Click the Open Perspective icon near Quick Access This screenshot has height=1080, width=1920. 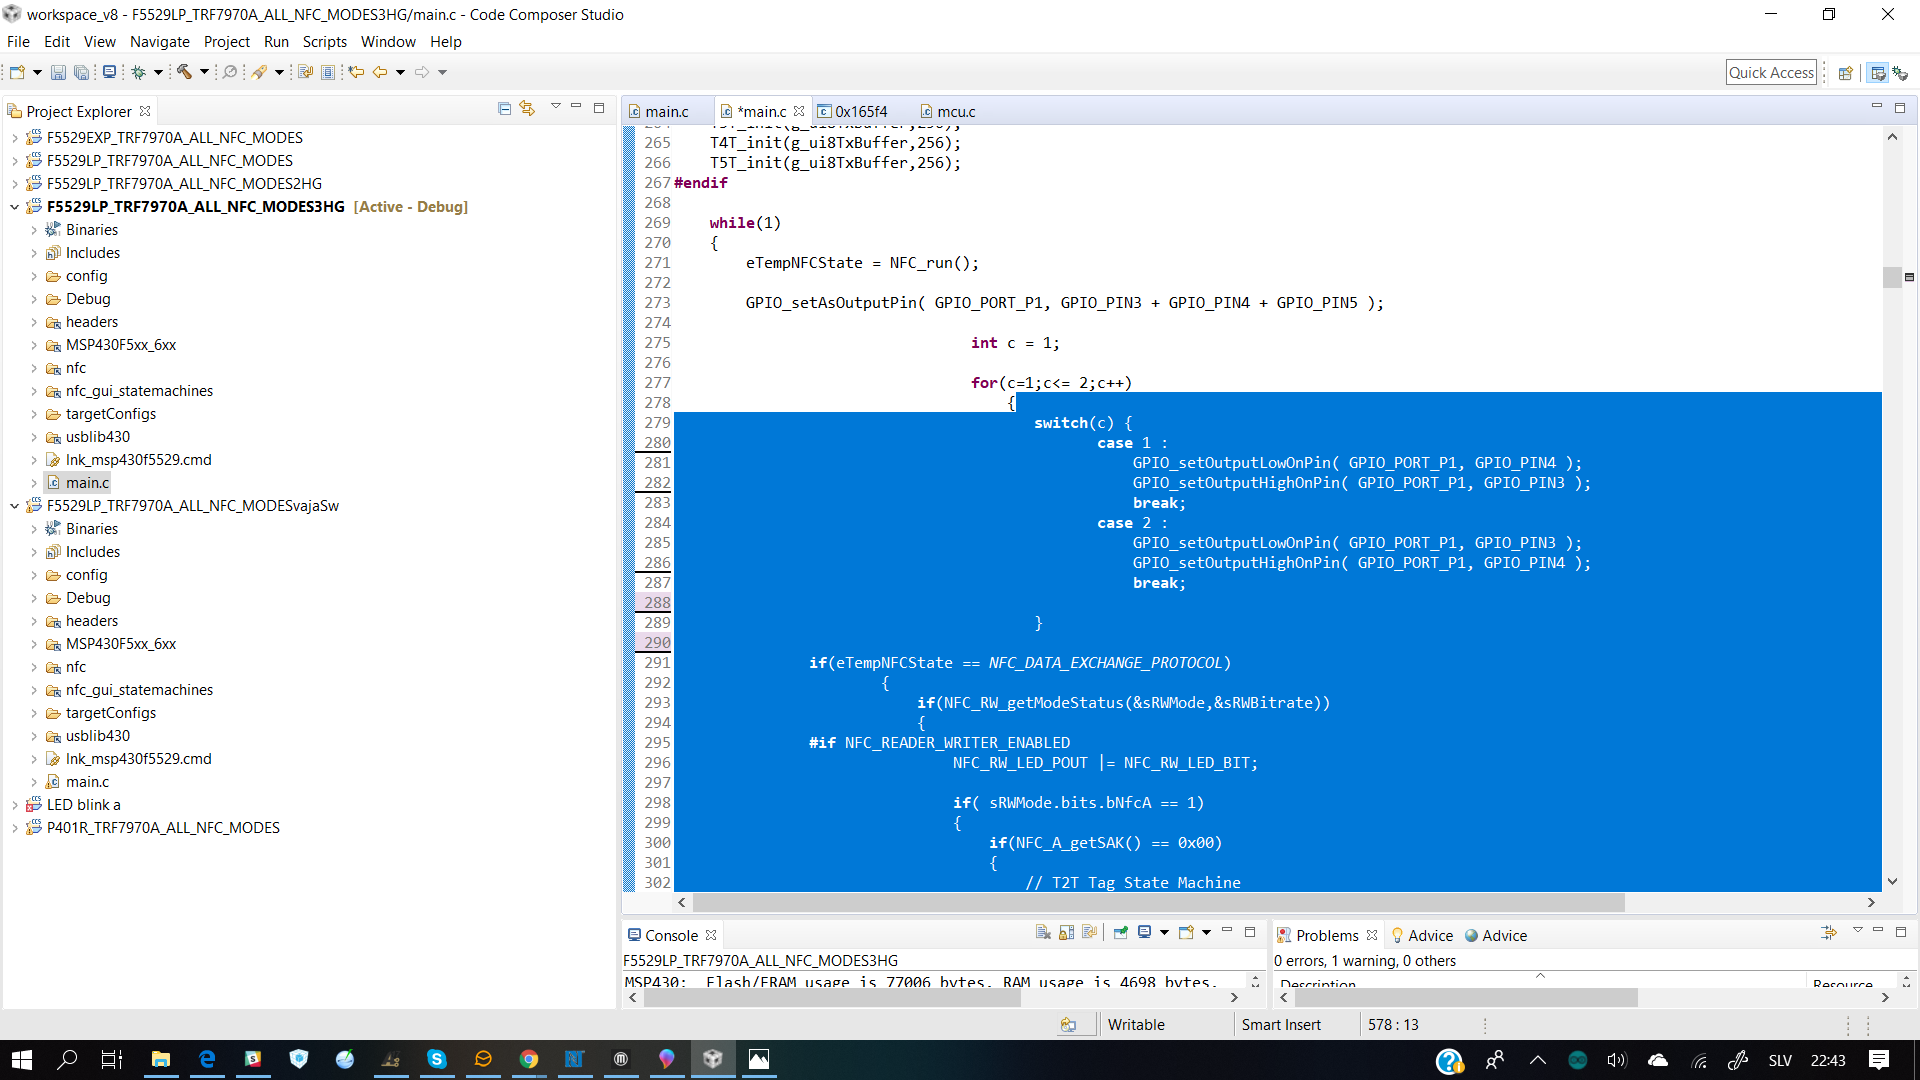(1845, 73)
